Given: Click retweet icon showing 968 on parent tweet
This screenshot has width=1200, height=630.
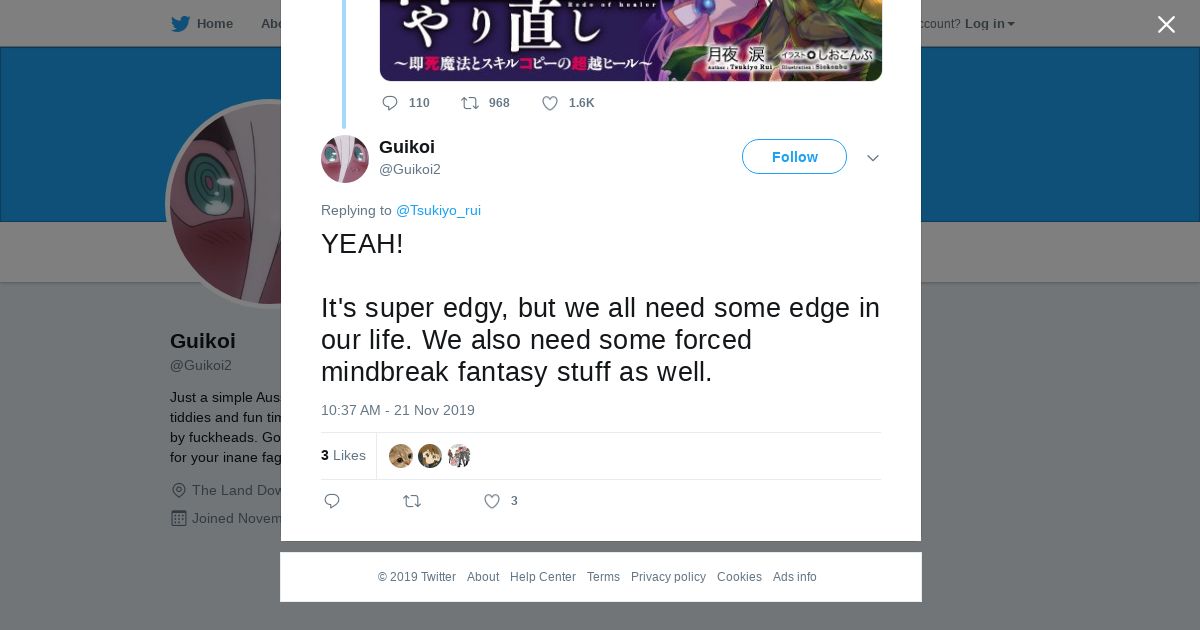Looking at the screenshot, I should [470, 103].
